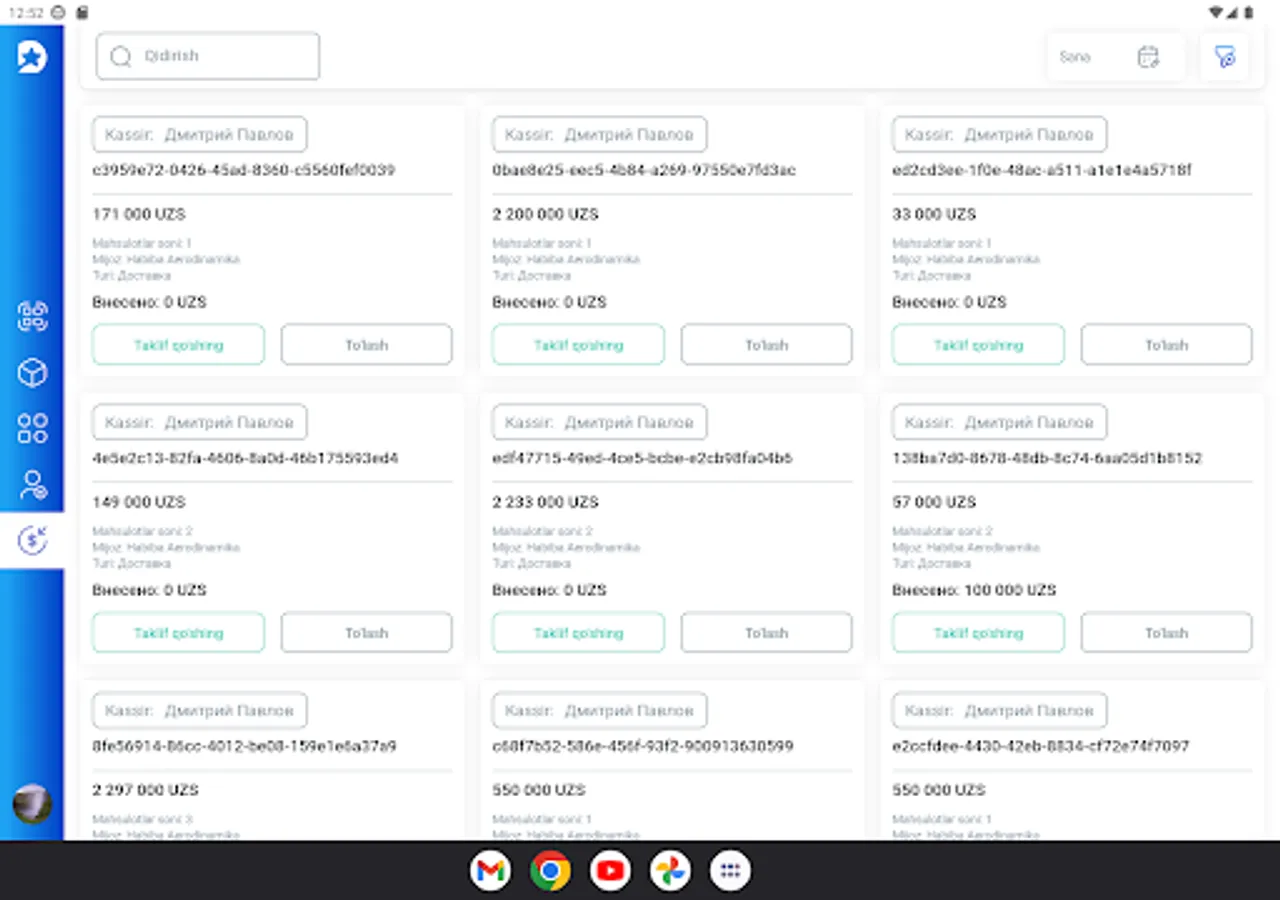Select order ID starting with c3959e72
The image size is (1280, 900).
[x=244, y=170]
